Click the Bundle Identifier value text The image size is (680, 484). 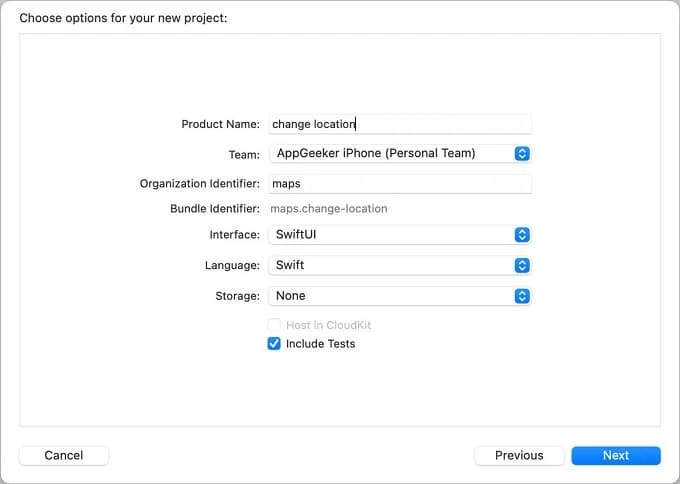tap(329, 209)
